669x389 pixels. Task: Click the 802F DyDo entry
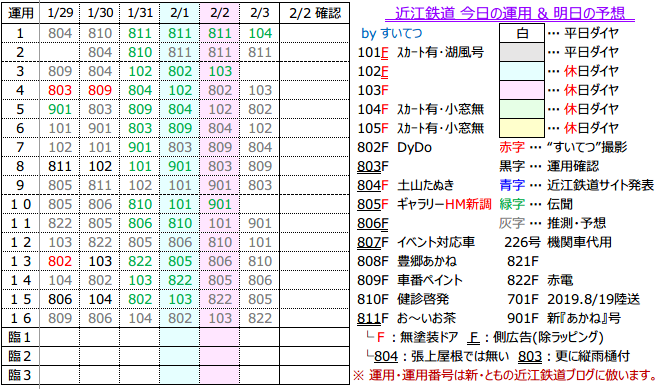pos(395,147)
